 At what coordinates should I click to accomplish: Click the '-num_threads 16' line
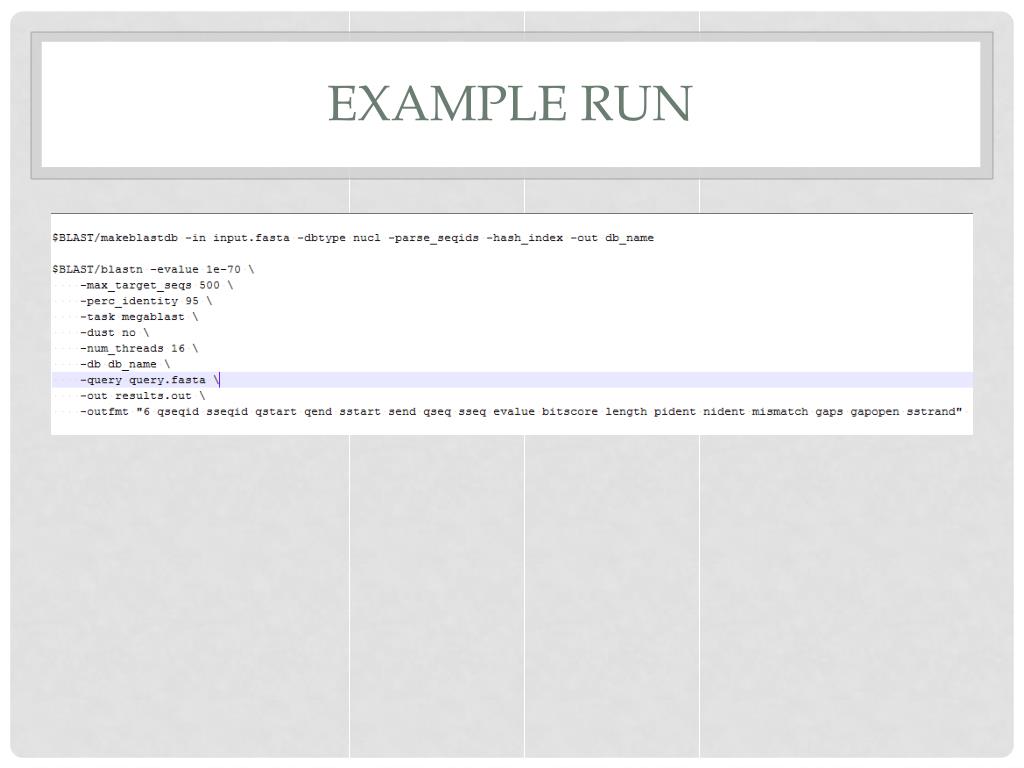click(138, 348)
